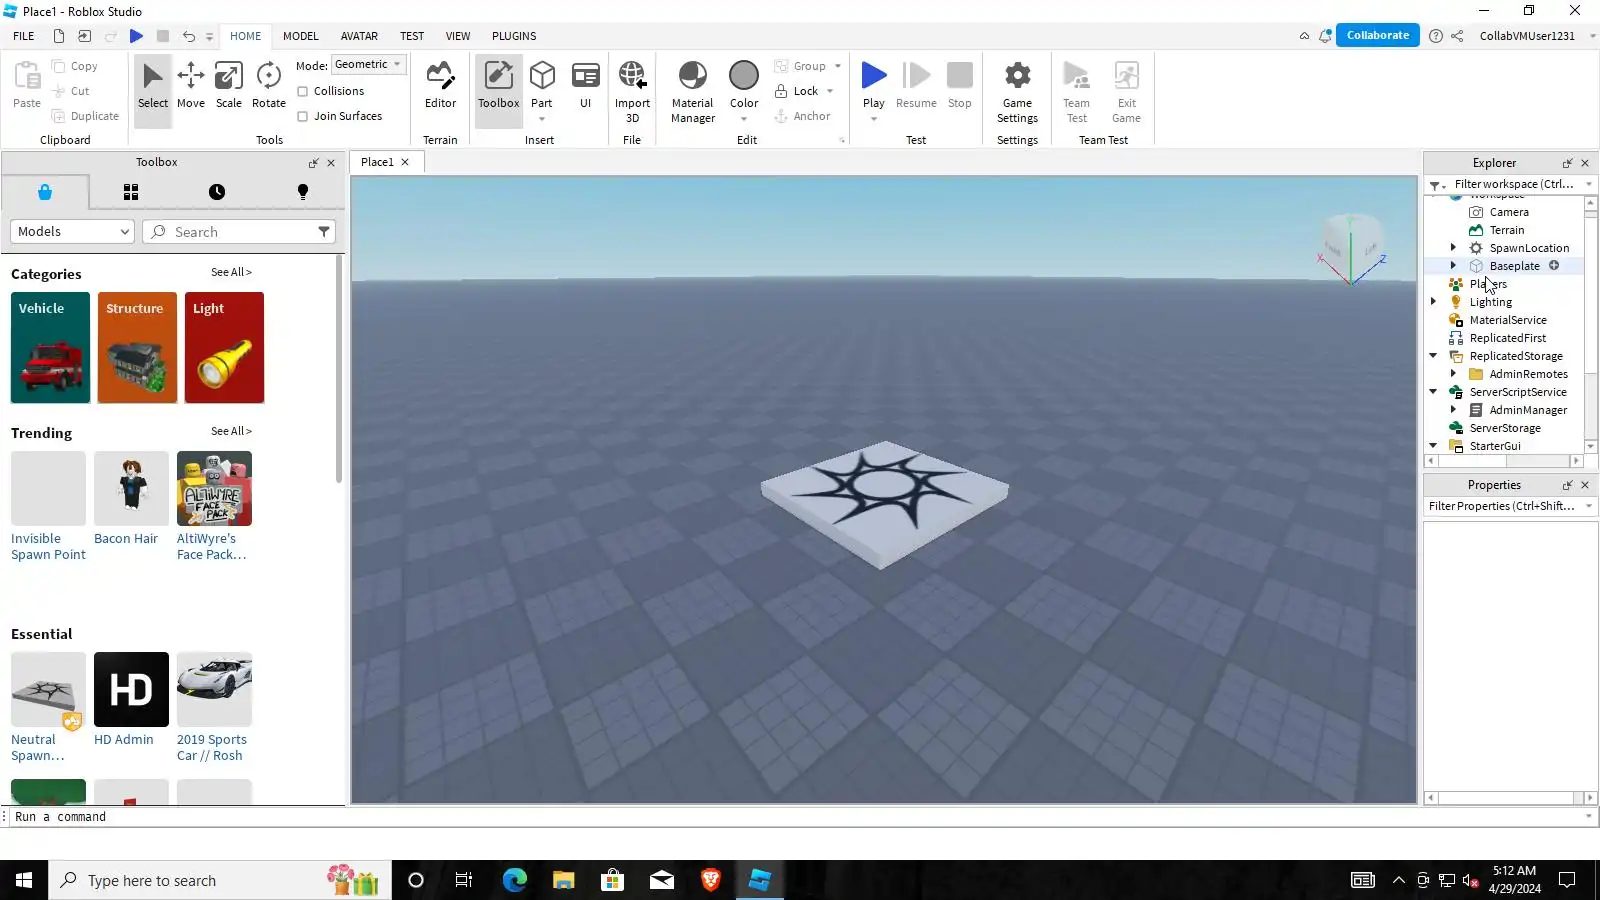Open the Material Manager

point(693,91)
